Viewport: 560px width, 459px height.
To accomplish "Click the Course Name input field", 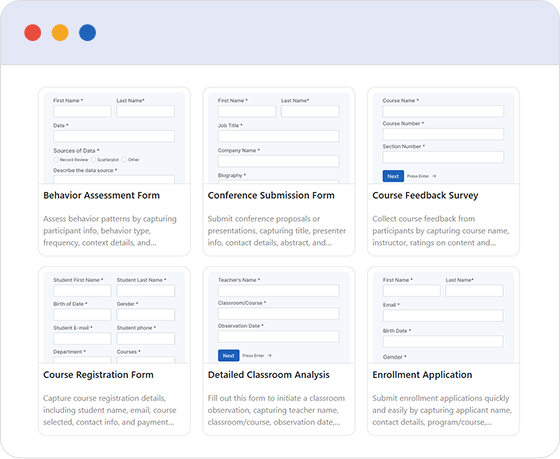I will (x=443, y=111).
